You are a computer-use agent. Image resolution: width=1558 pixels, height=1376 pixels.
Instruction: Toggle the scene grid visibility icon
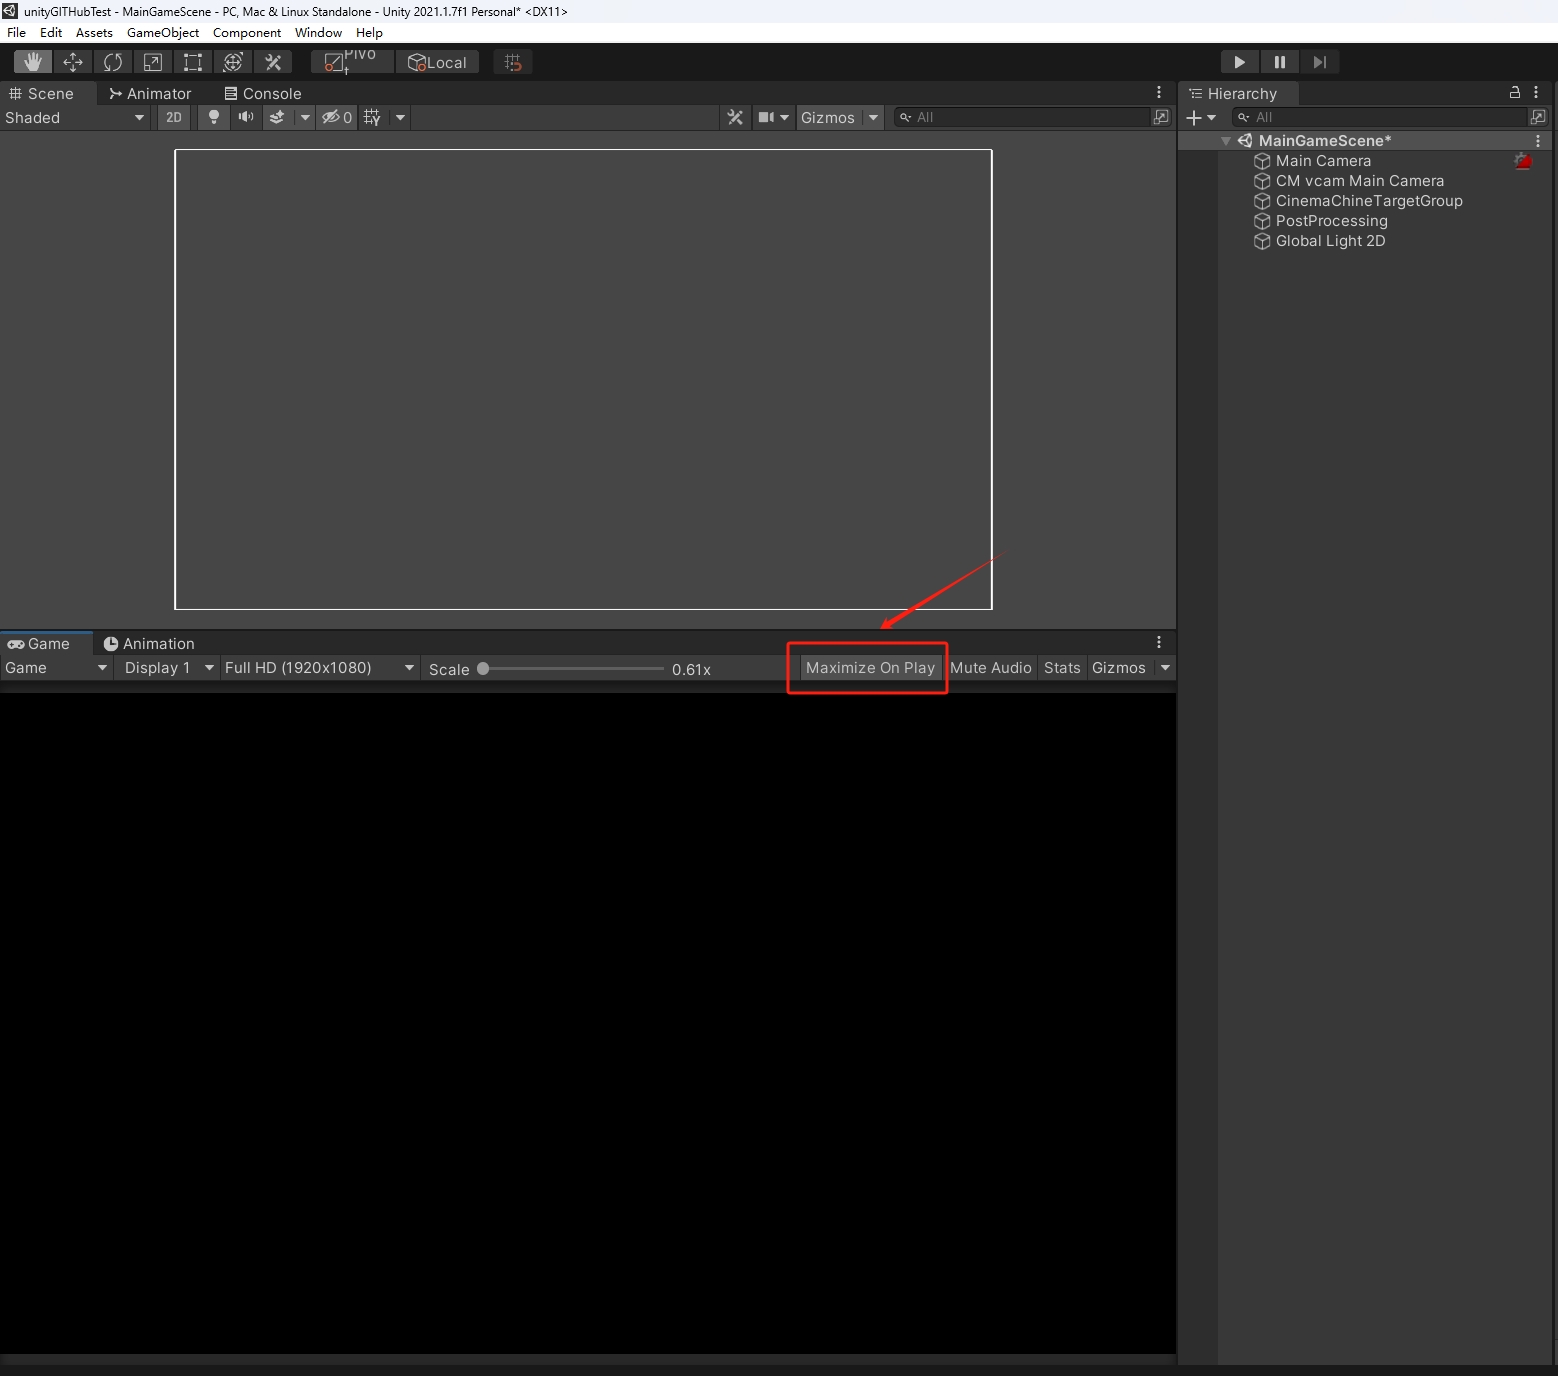tap(372, 117)
